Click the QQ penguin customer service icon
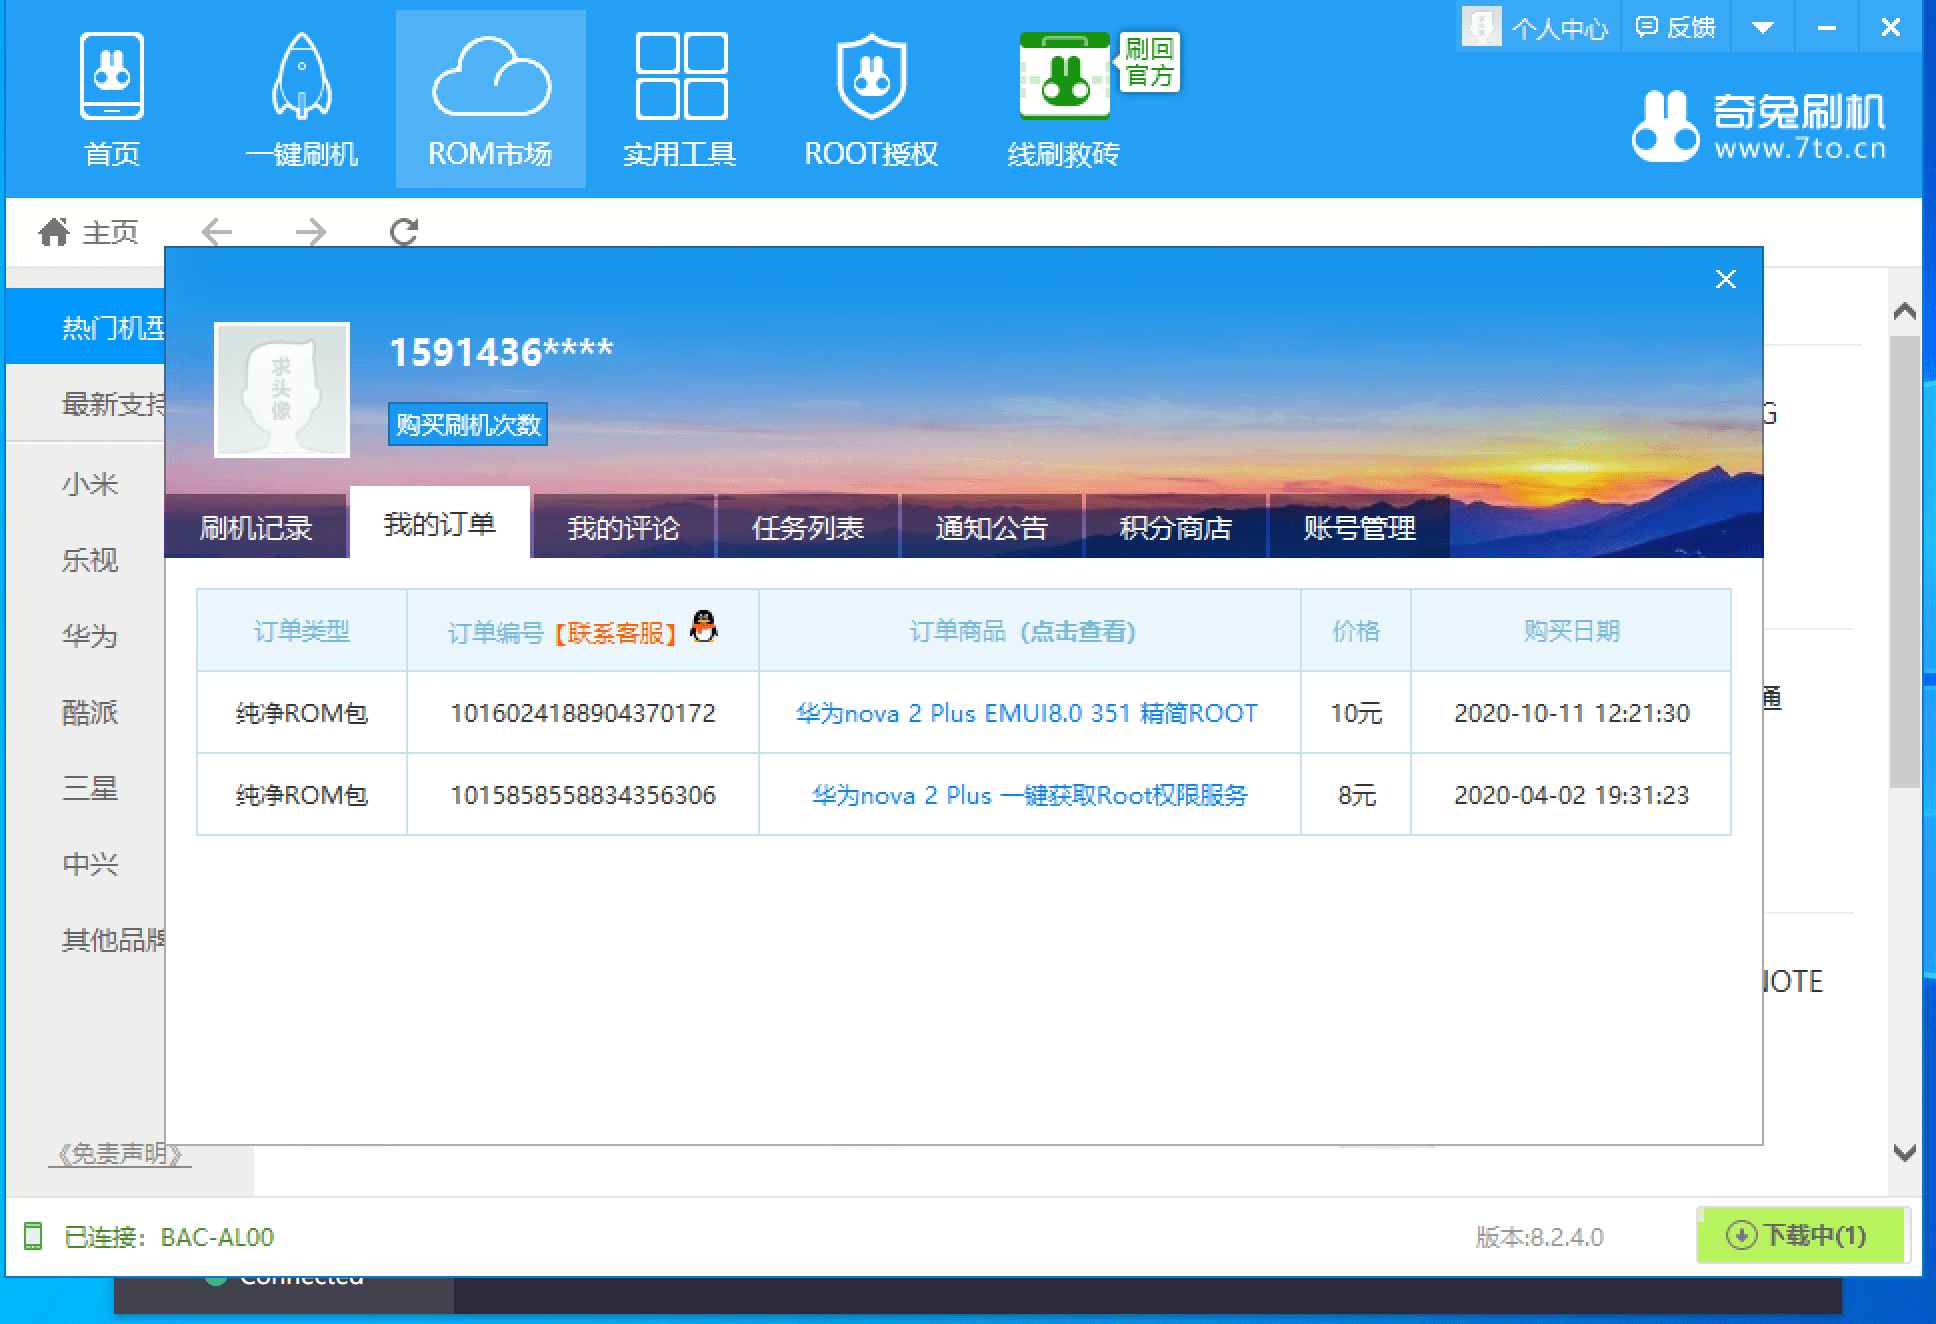The image size is (1936, 1324). point(704,626)
